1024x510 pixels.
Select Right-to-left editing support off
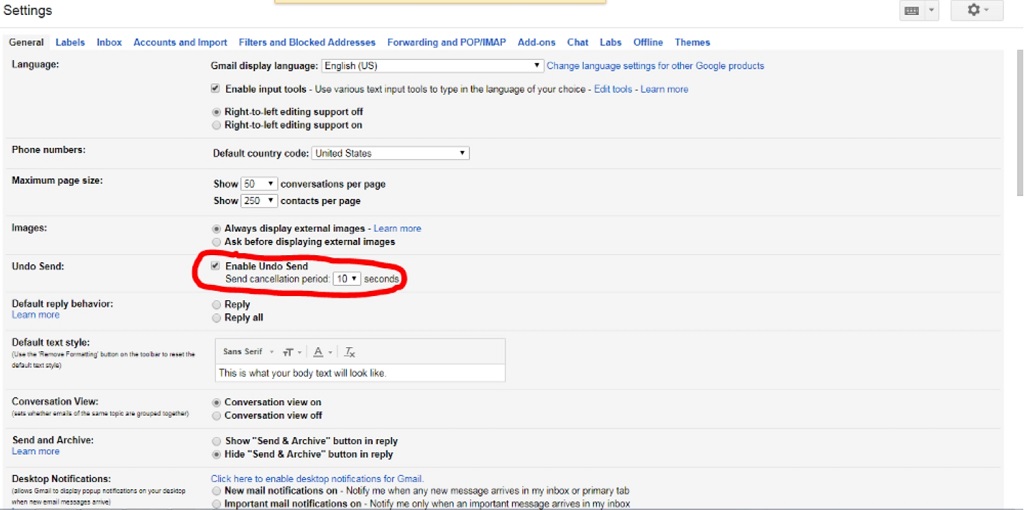click(217, 112)
